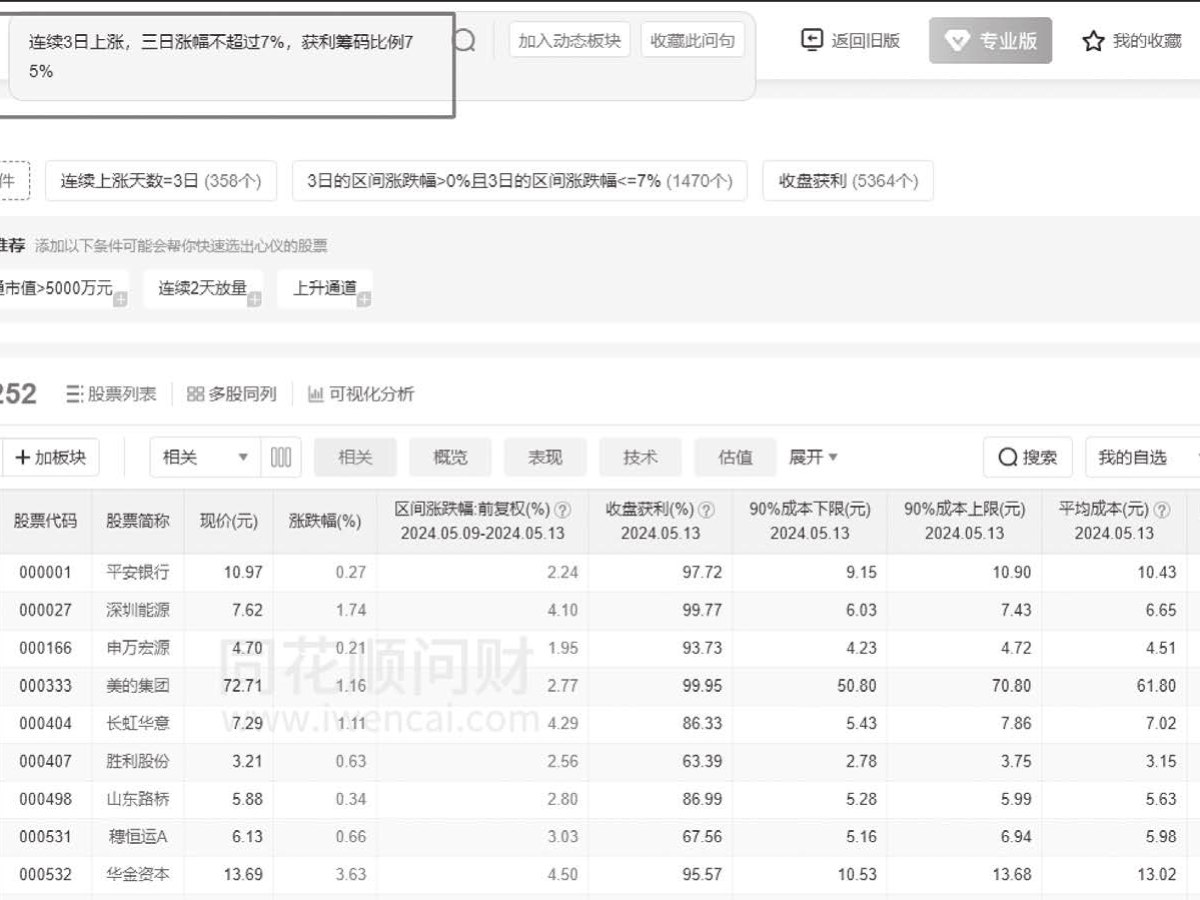This screenshot has height=900, width=1200.
Task: Open stock 美的集团
Action: click(138, 686)
